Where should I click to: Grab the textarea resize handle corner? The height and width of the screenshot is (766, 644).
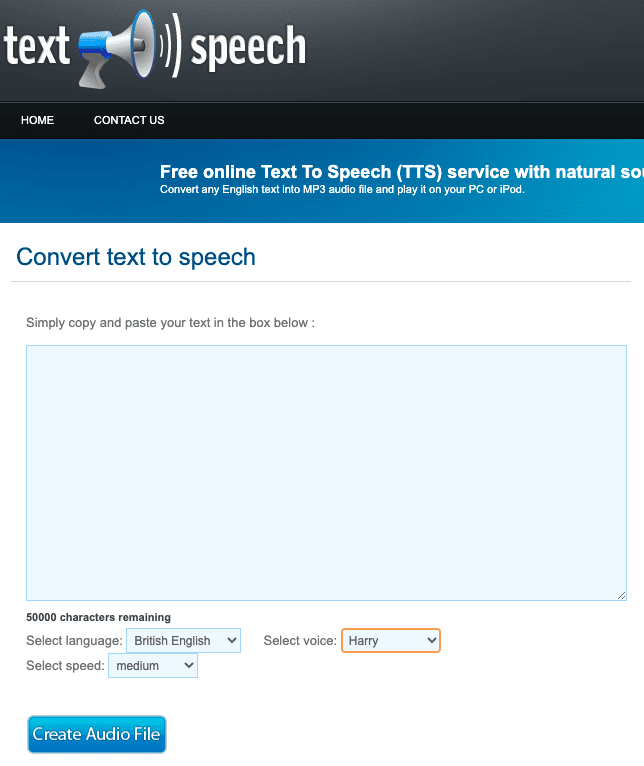click(x=622, y=595)
